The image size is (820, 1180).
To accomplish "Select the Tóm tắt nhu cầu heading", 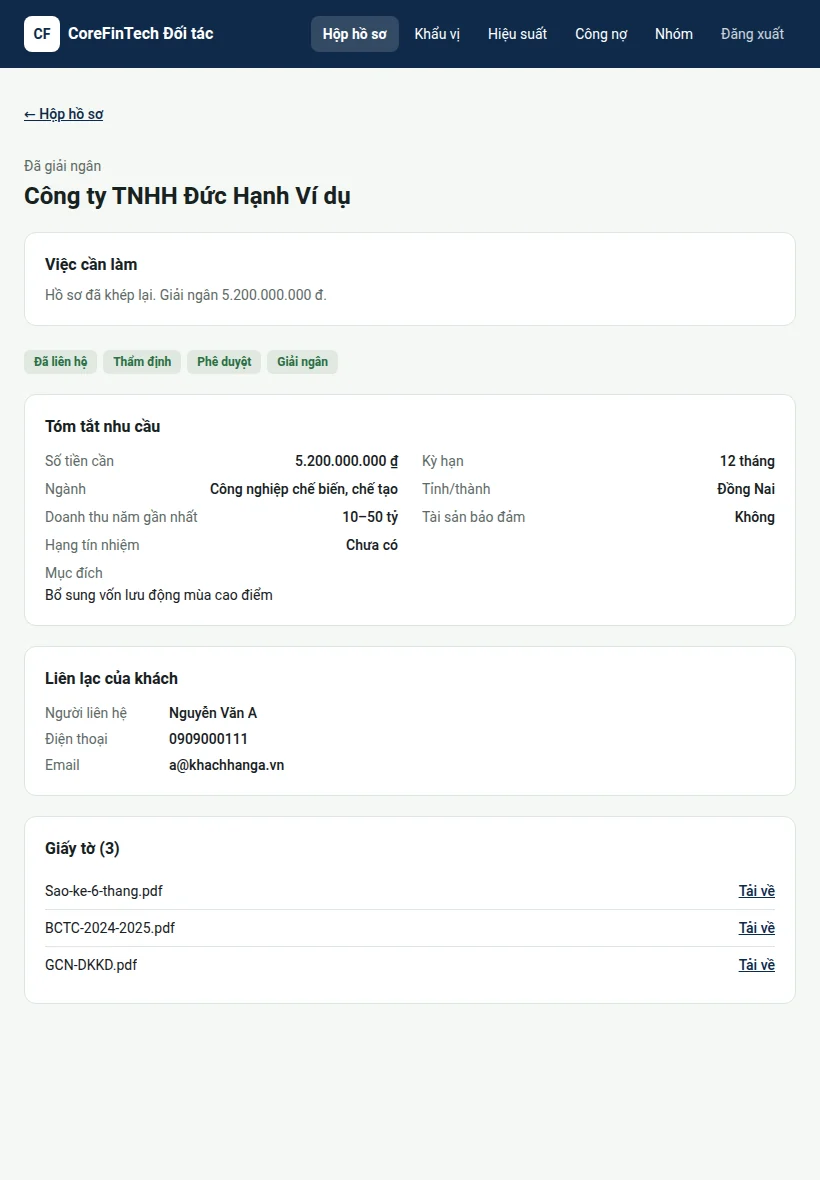I will click(x=102, y=426).
